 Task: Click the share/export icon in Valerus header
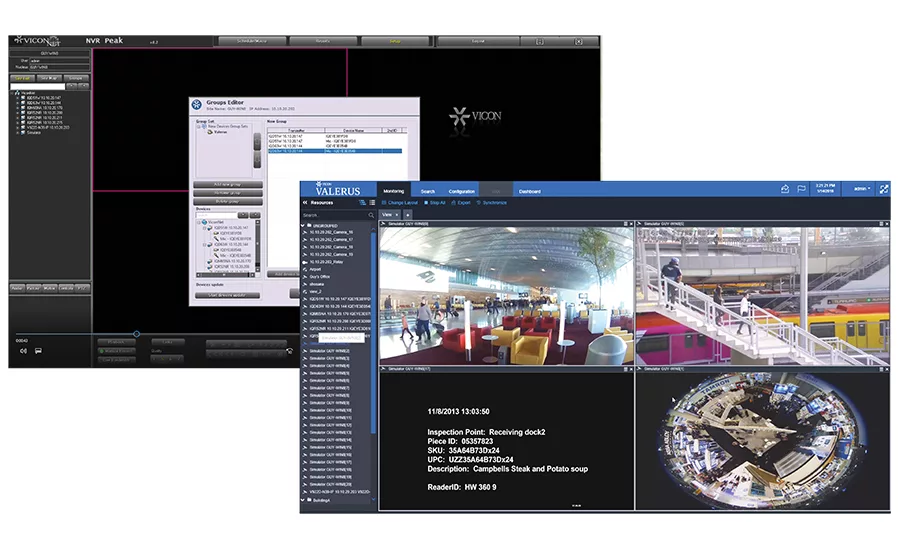click(x=785, y=189)
